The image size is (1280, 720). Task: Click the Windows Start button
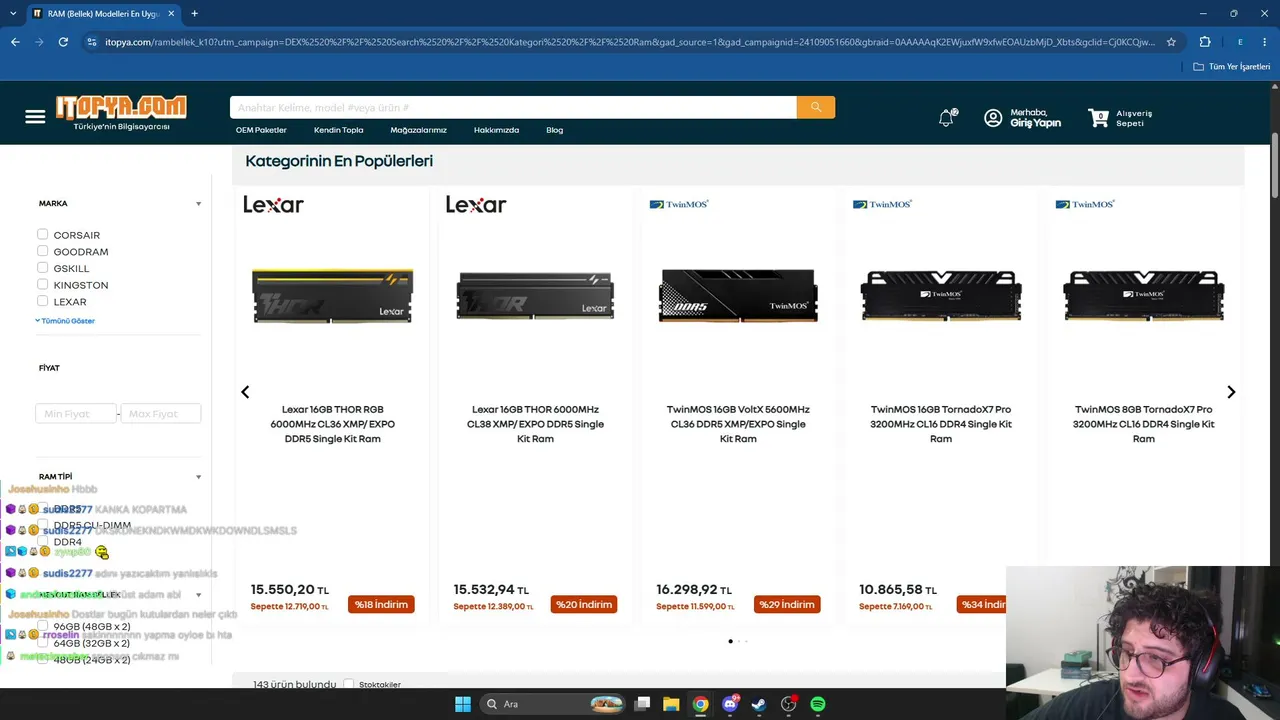[x=463, y=704]
